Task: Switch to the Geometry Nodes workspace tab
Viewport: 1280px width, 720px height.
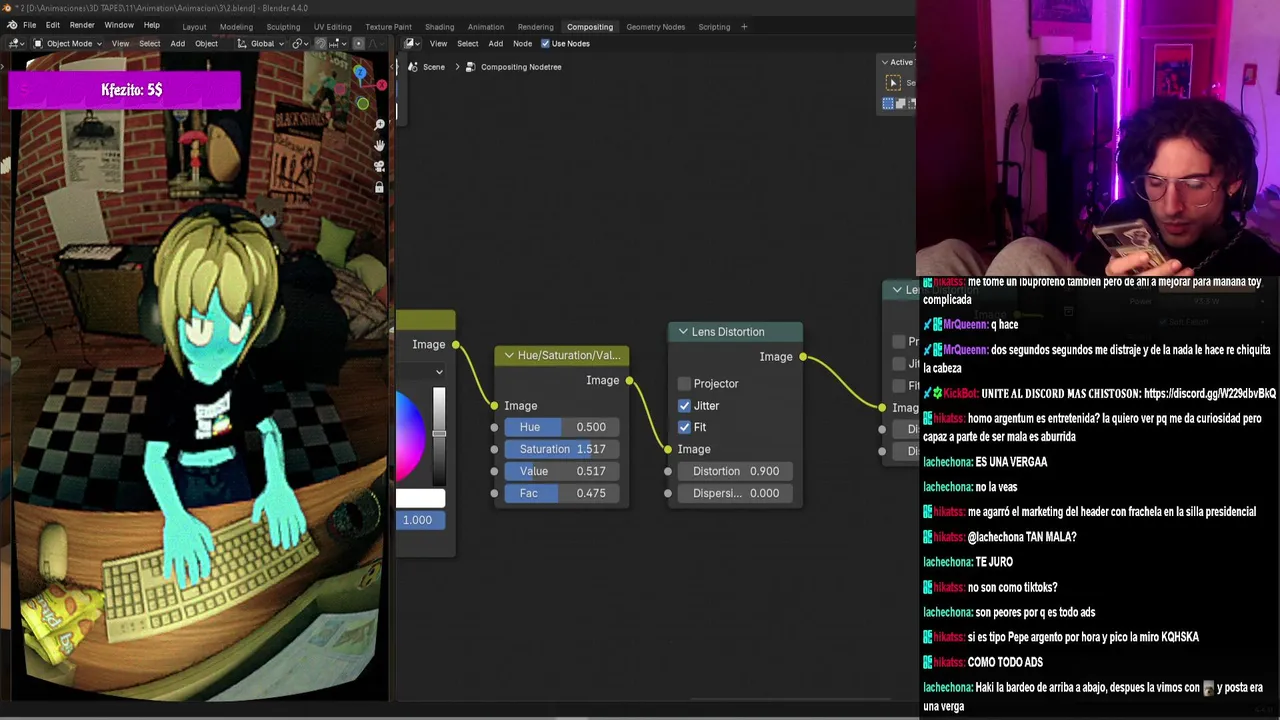Action: pos(656,27)
